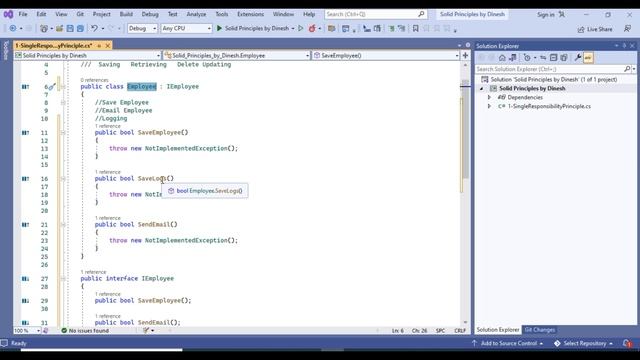Switch to the Git Changes tab
Image resolution: width=640 pixels, height=360 pixels.
pyautogui.click(x=539, y=330)
